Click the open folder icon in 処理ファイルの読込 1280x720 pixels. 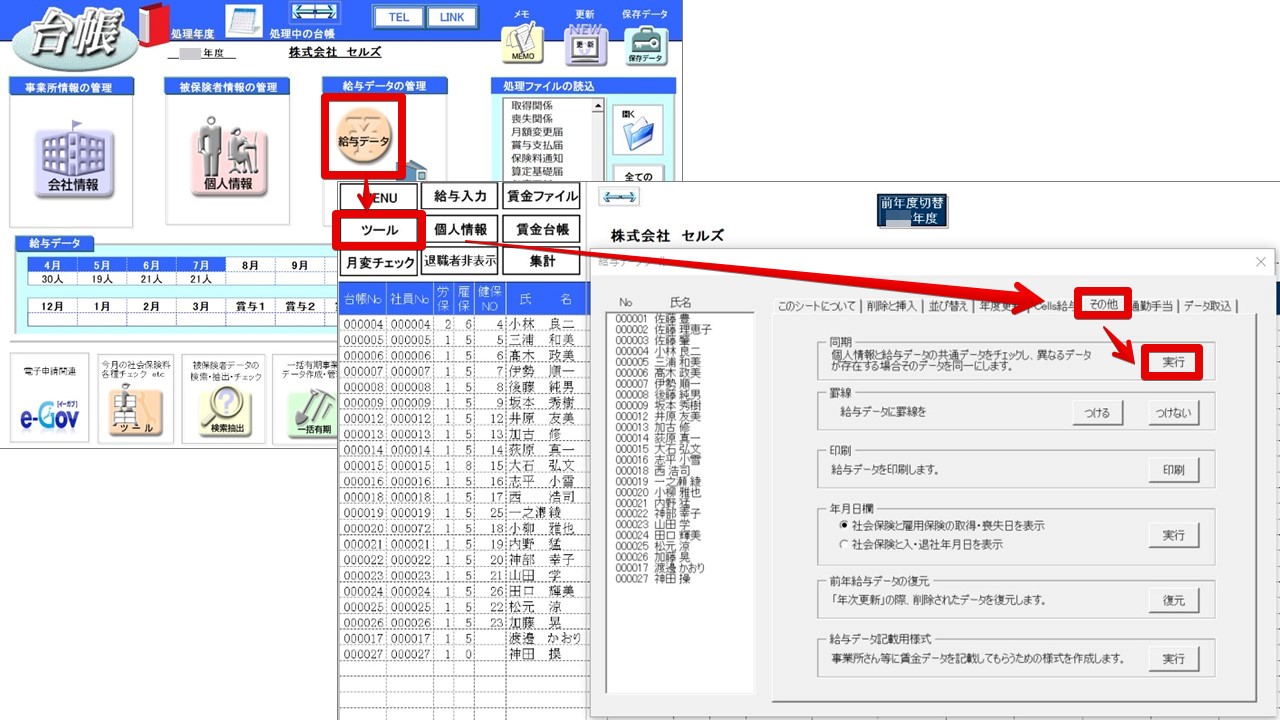636,130
